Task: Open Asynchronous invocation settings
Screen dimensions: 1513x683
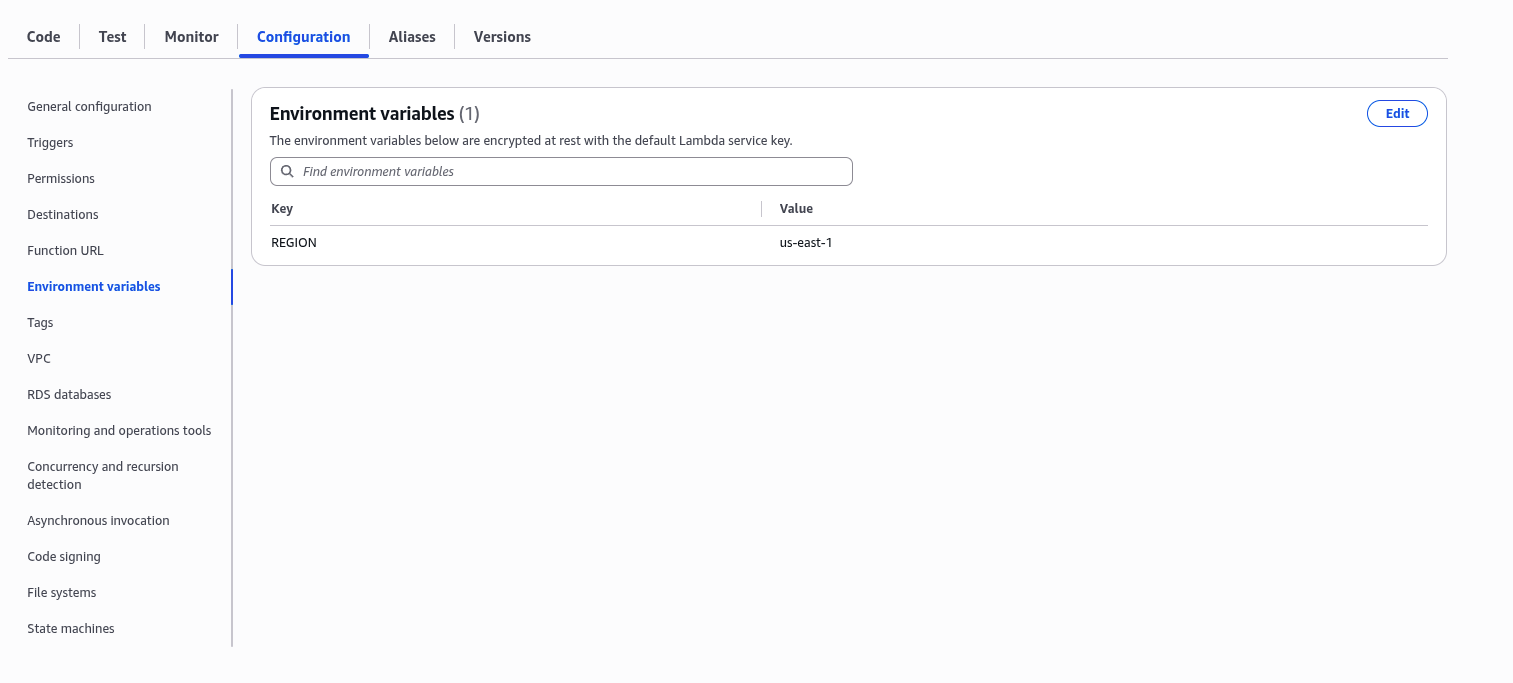Action: coord(98,521)
